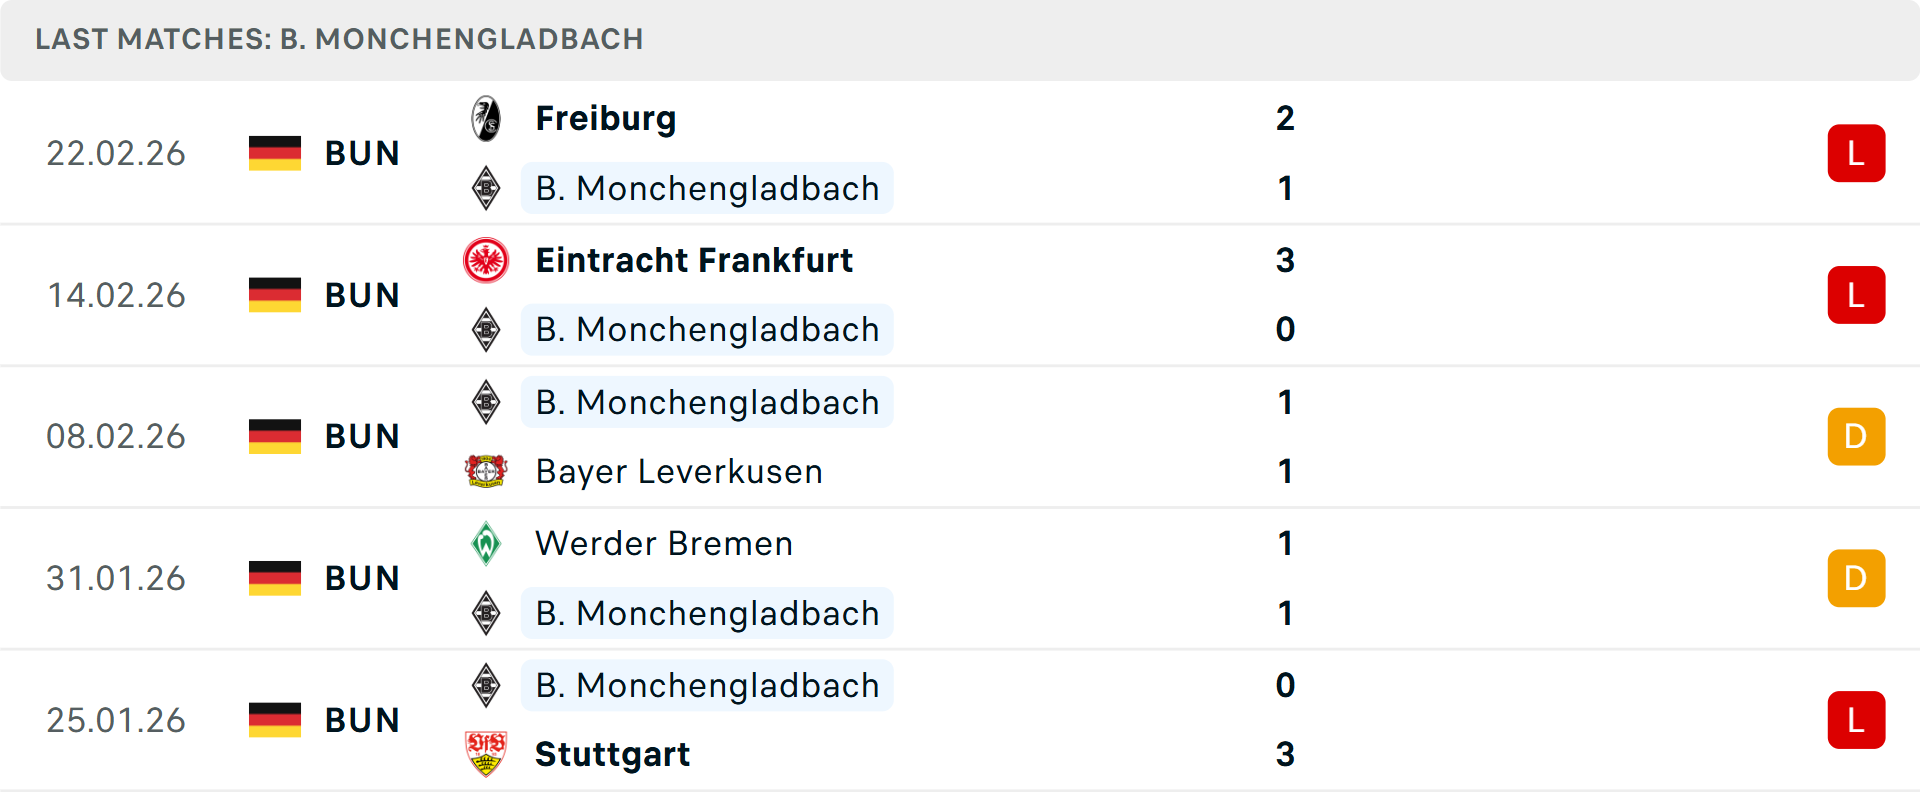Click the Werder Bremen club crest
Image resolution: width=1920 pixels, height=792 pixels.
(x=486, y=543)
